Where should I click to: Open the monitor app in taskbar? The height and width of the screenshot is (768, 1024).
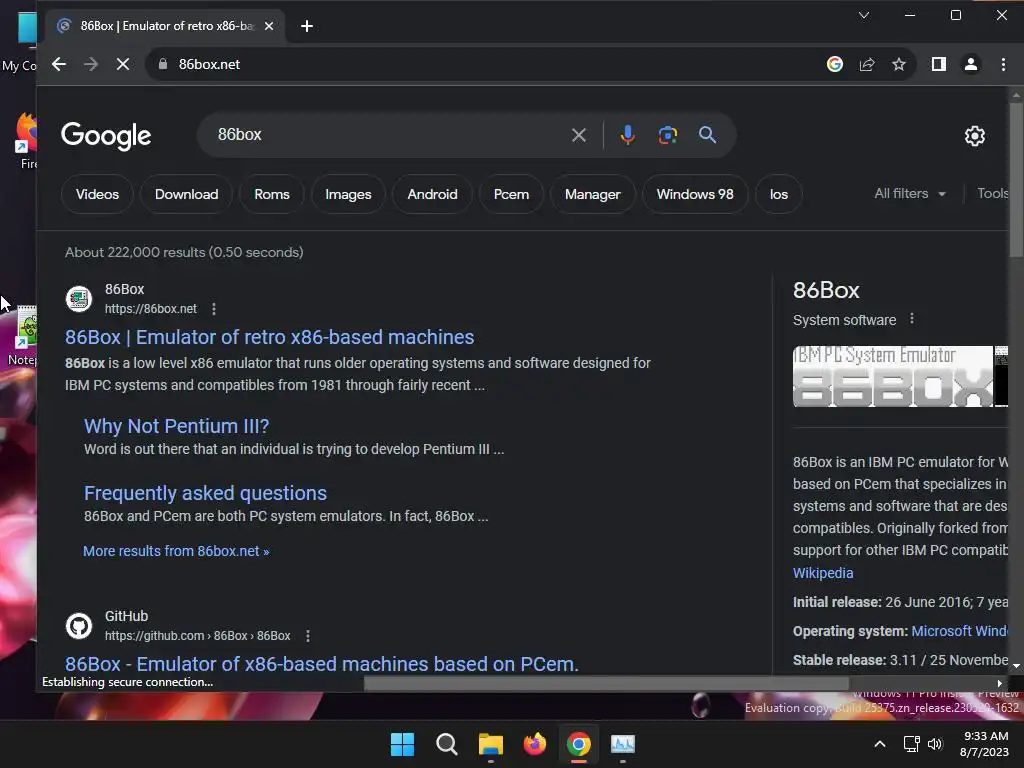click(622, 744)
